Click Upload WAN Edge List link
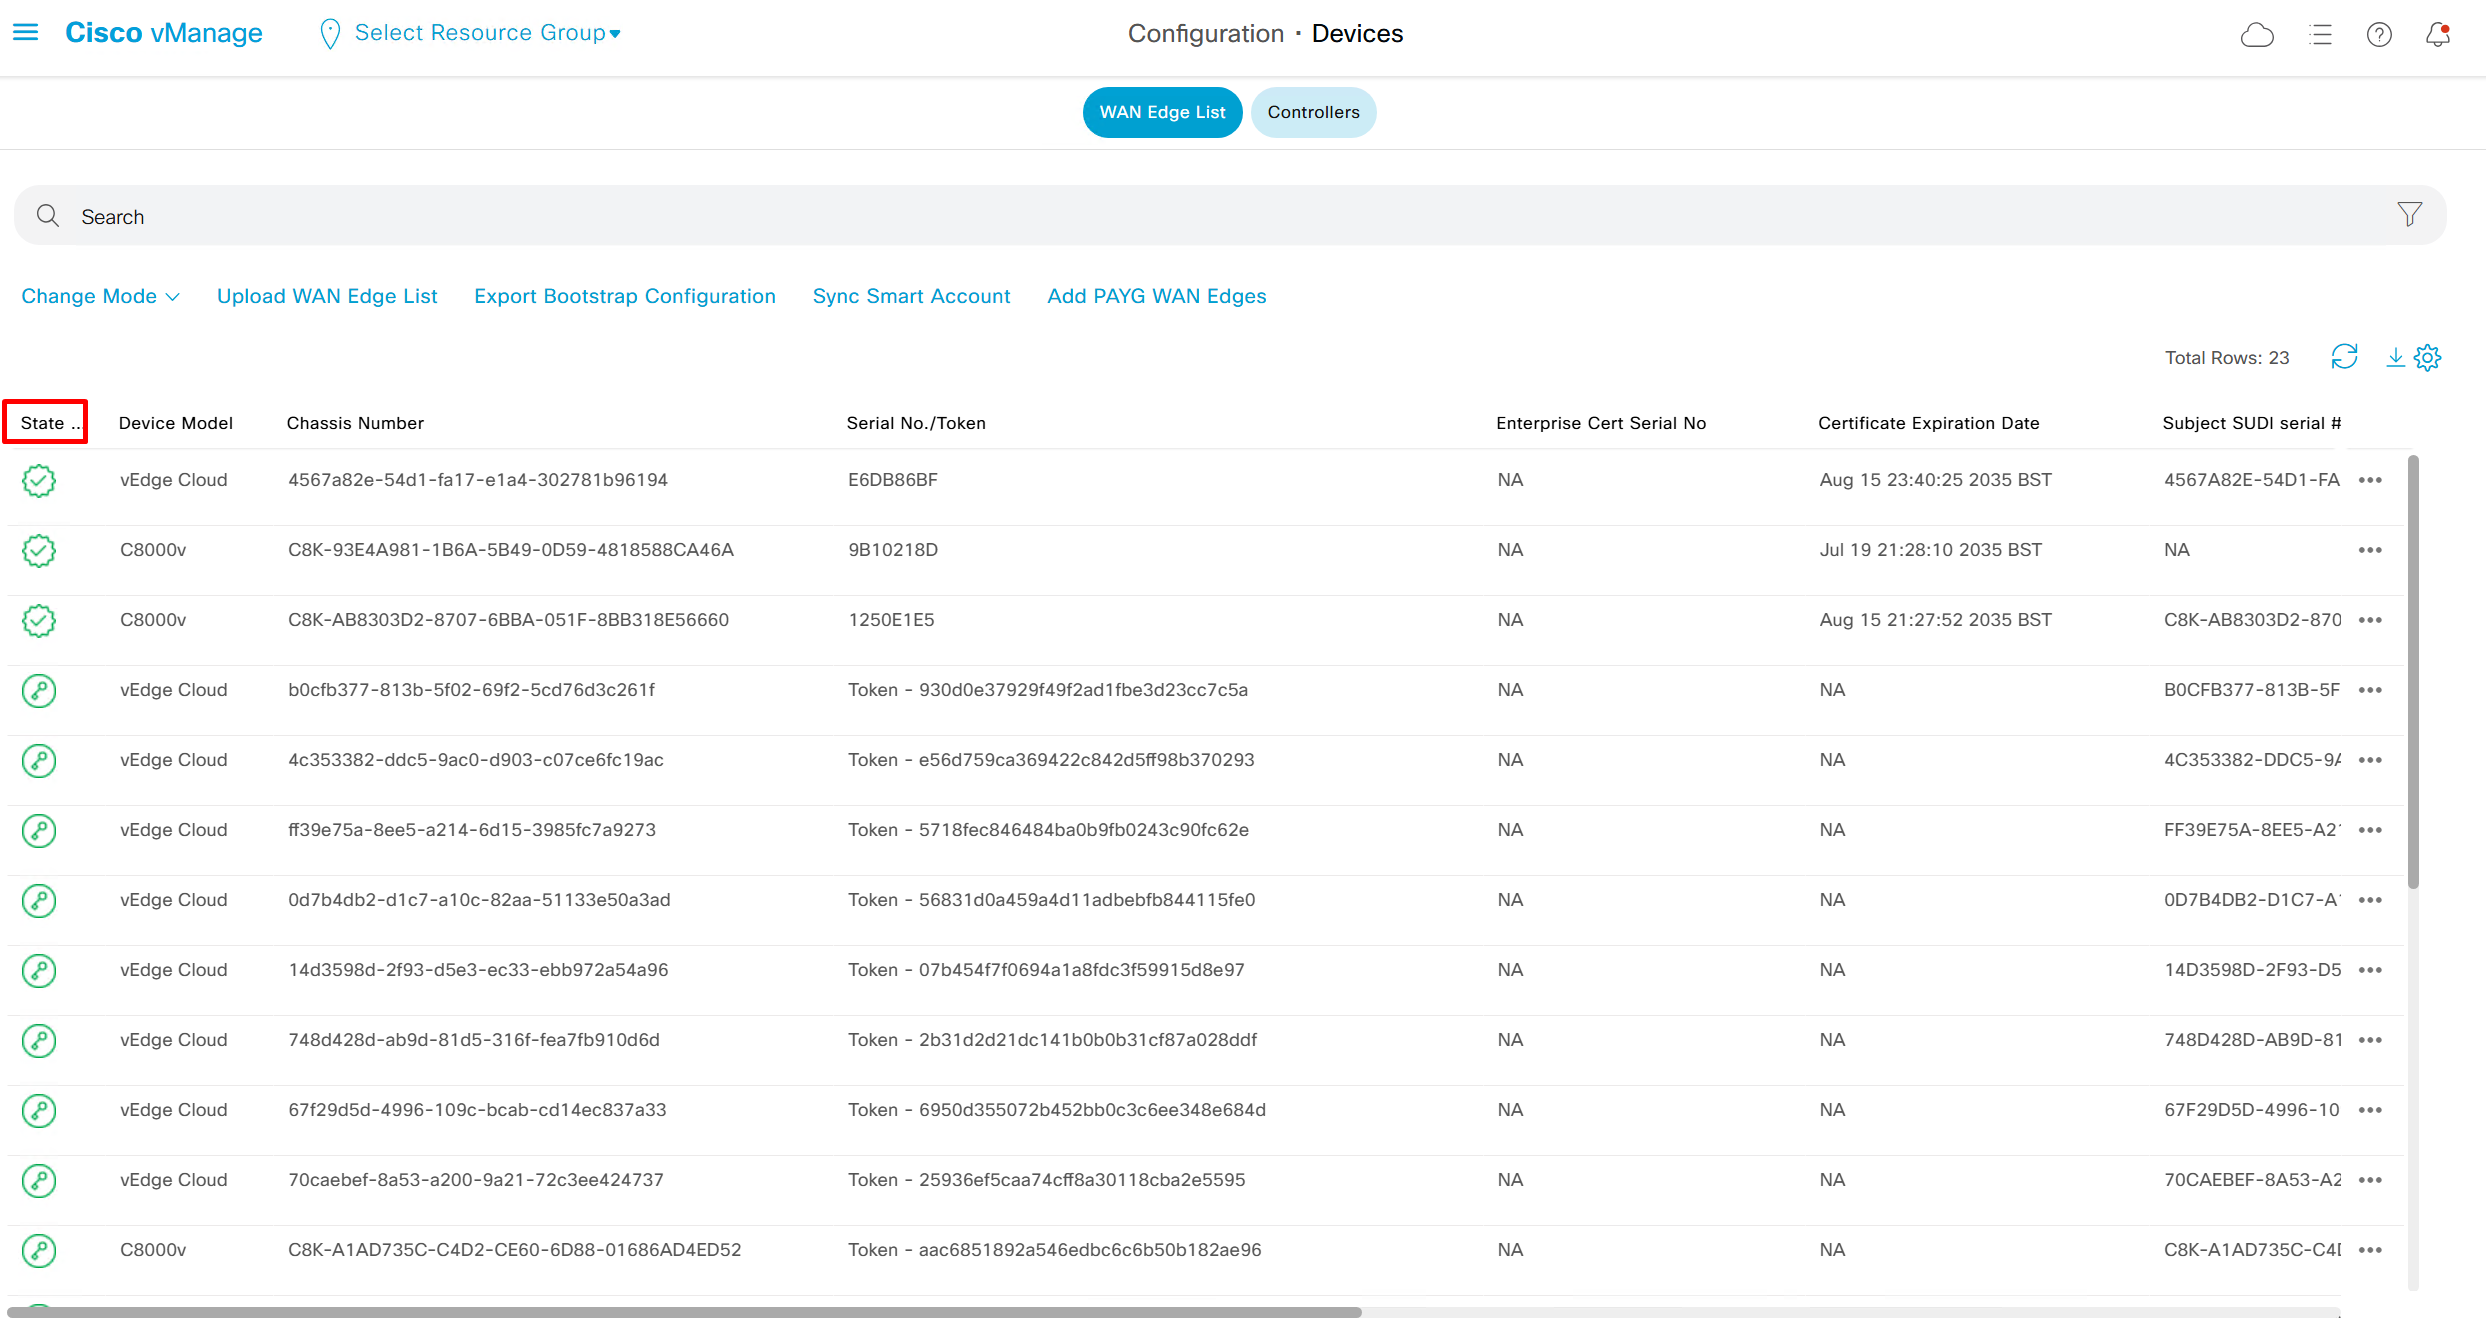Image resolution: width=2486 pixels, height=1335 pixels. (327, 296)
